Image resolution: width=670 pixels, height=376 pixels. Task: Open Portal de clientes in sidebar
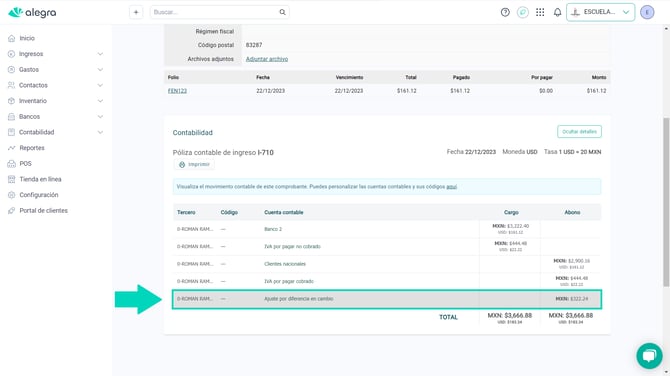[x=43, y=211]
